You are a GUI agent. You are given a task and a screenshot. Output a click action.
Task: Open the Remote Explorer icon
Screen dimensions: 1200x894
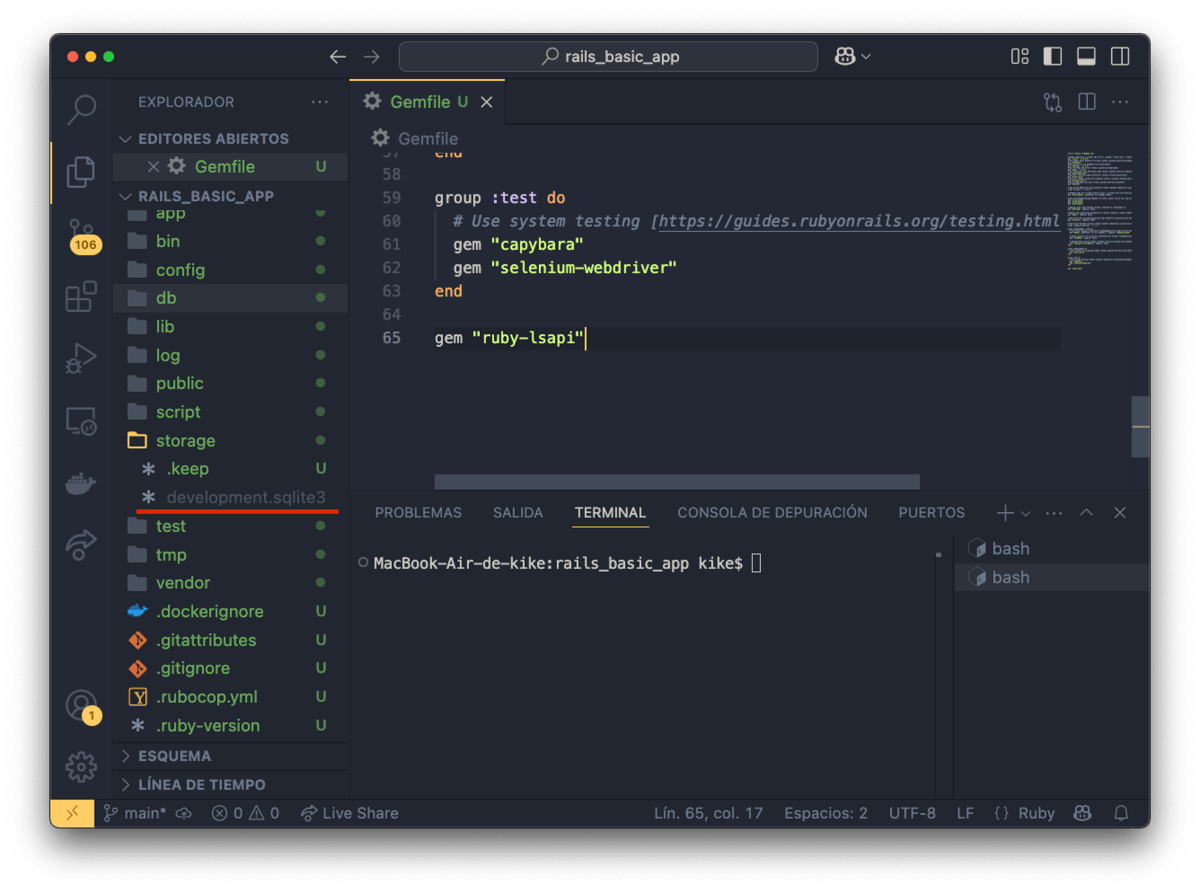pos(81,421)
